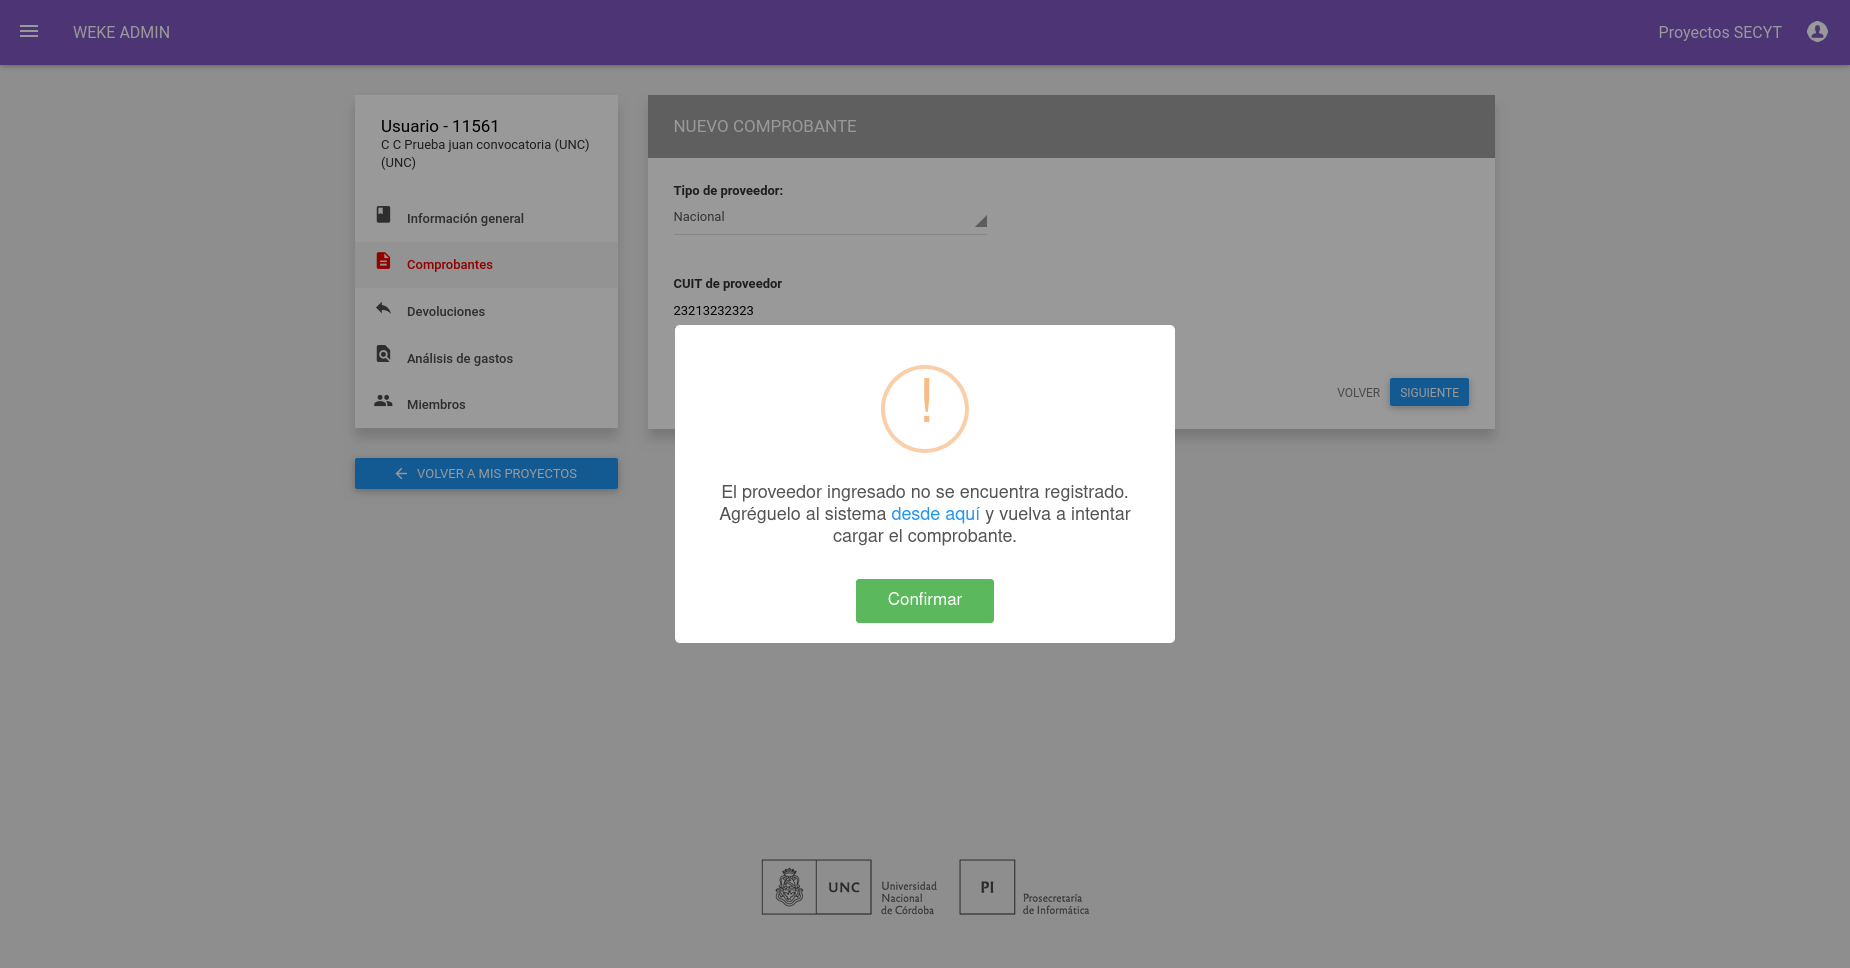Confirm the warning dialog
The height and width of the screenshot is (968, 1850).
coord(925,600)
